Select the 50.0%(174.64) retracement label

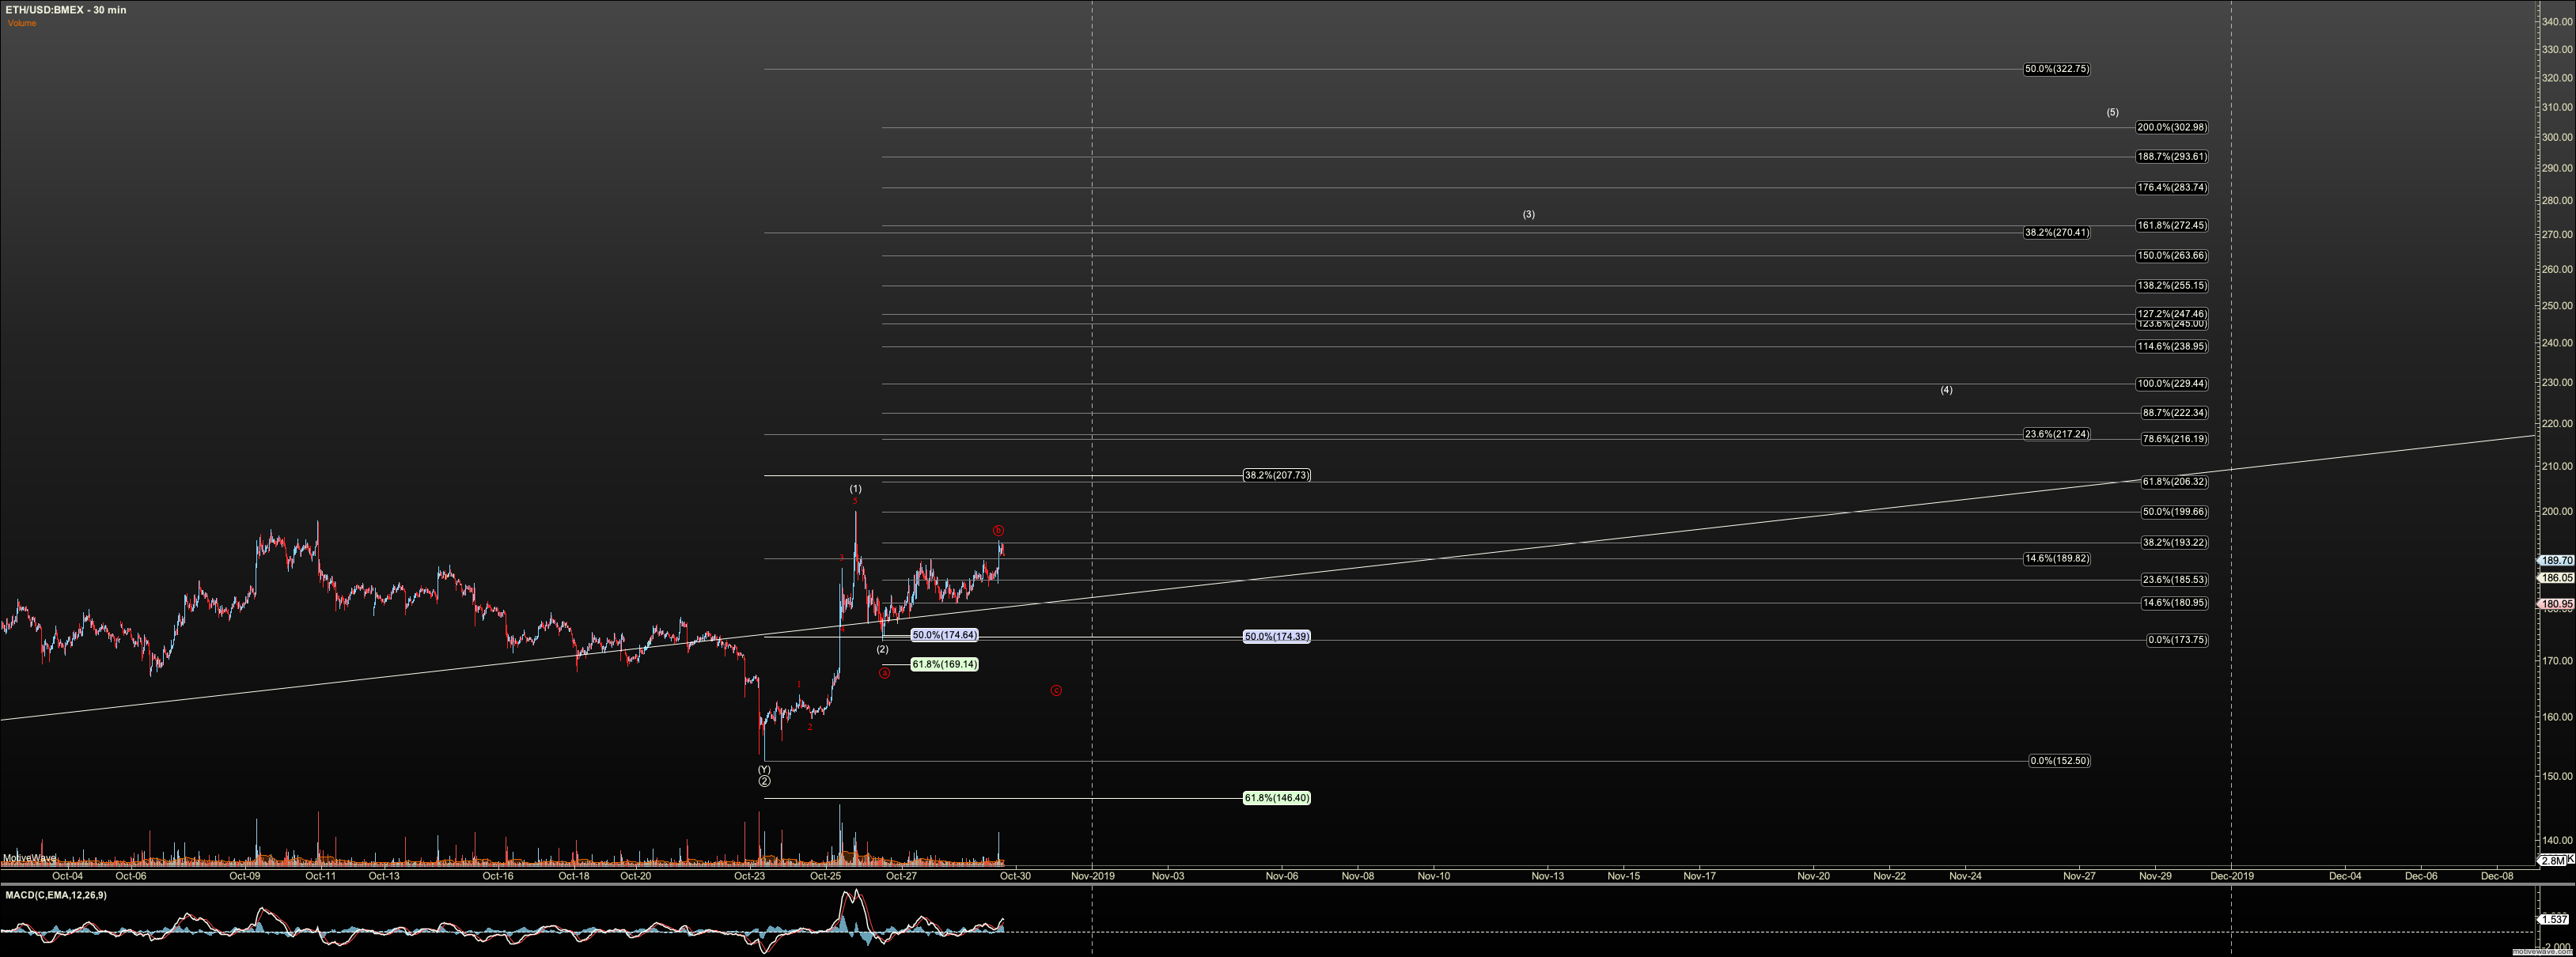tap(944, 635)
